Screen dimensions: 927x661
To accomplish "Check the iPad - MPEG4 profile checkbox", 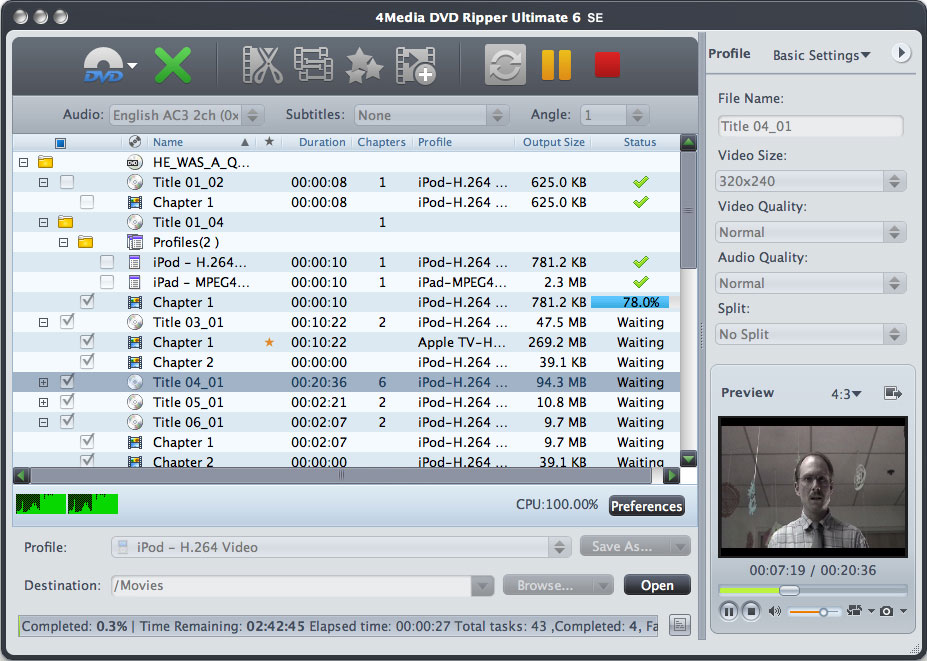I will (107, 282).
